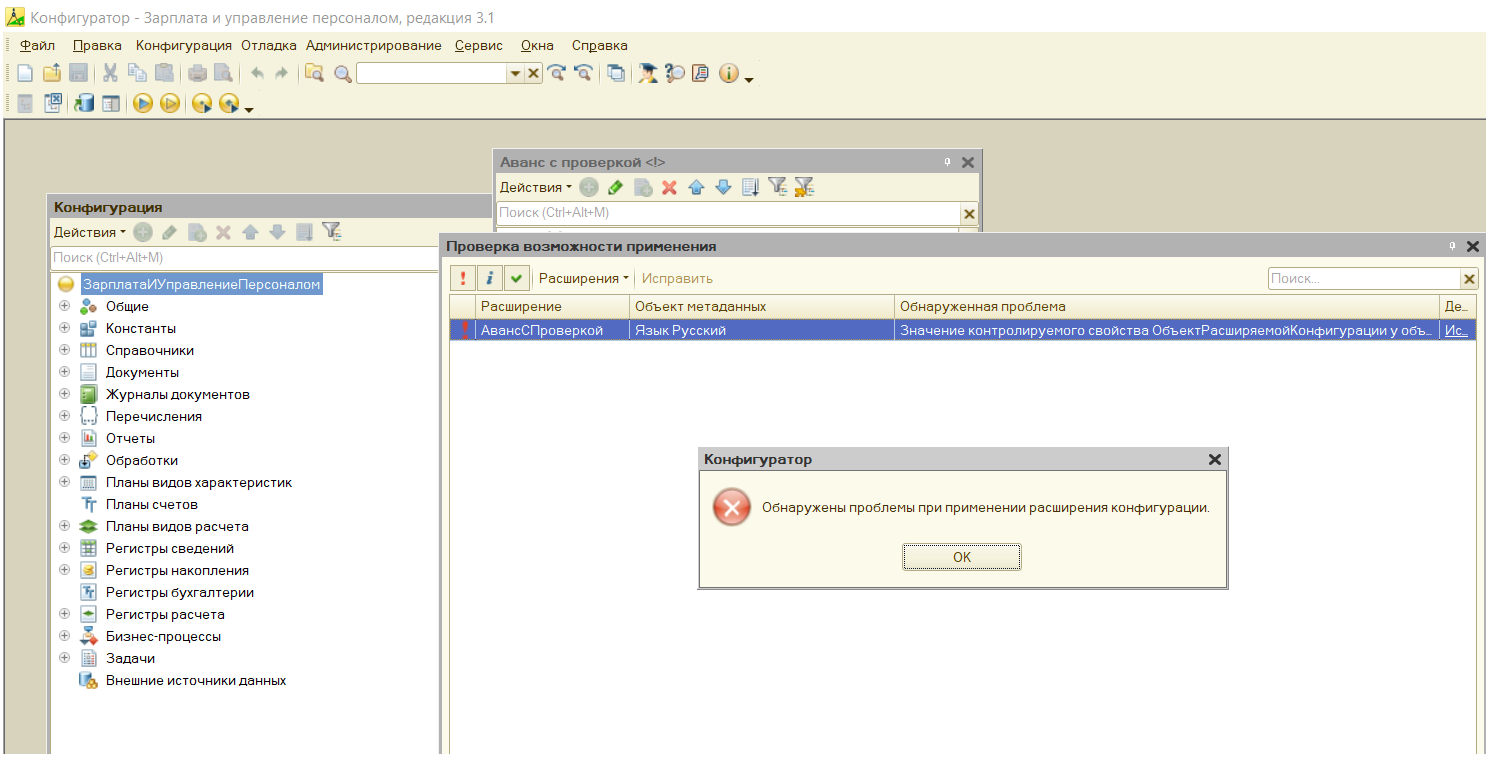
Task: Open the Файл menu
Action: (38, 45)
